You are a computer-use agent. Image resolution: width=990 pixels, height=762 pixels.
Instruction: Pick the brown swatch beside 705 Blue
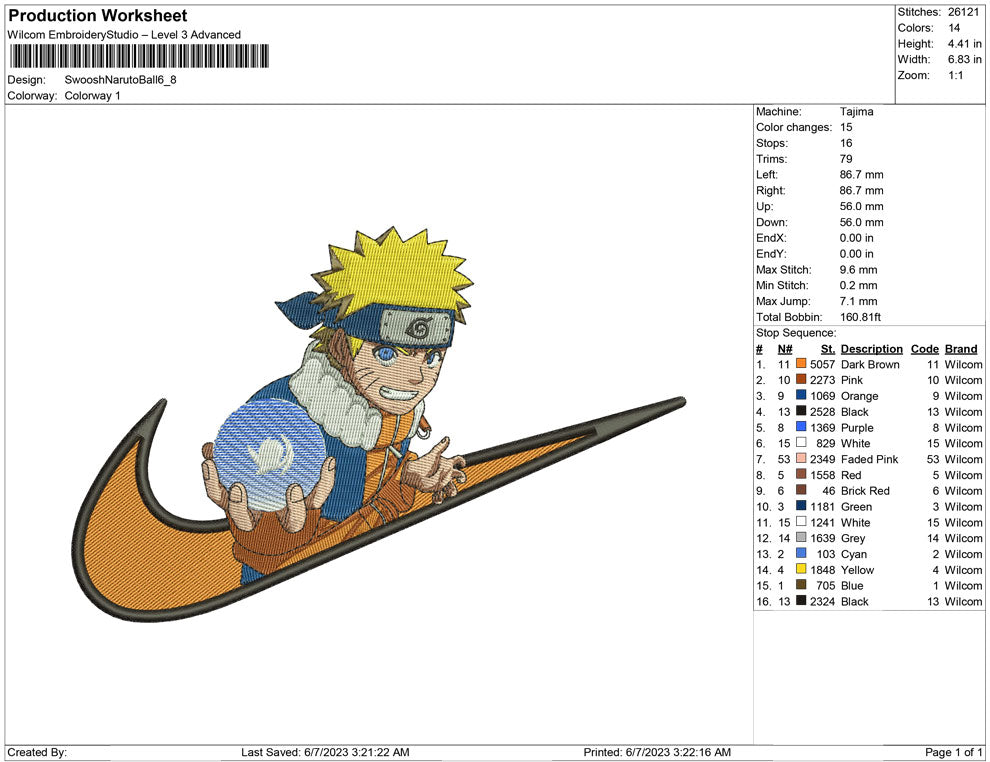pyautogui.click(x=801, y=585)
